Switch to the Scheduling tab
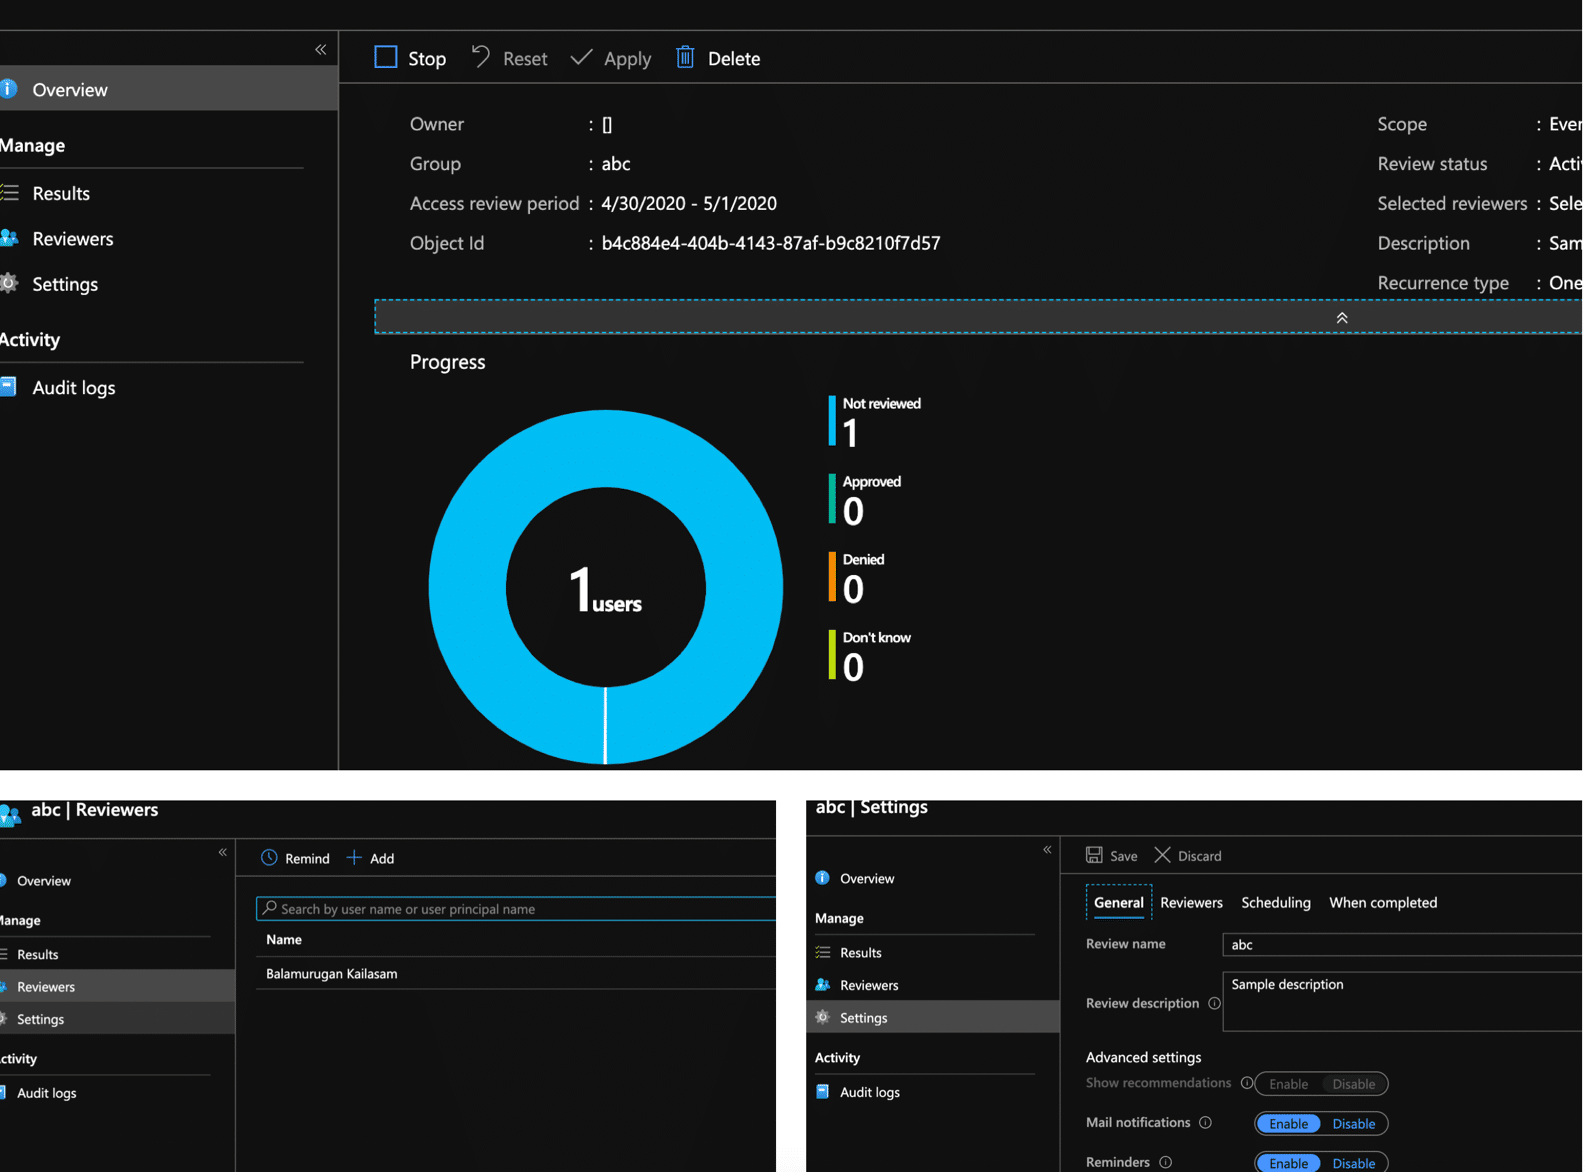Image resolution: width=1585 pixels, height=1172 pixels. tap(1275, 902)
